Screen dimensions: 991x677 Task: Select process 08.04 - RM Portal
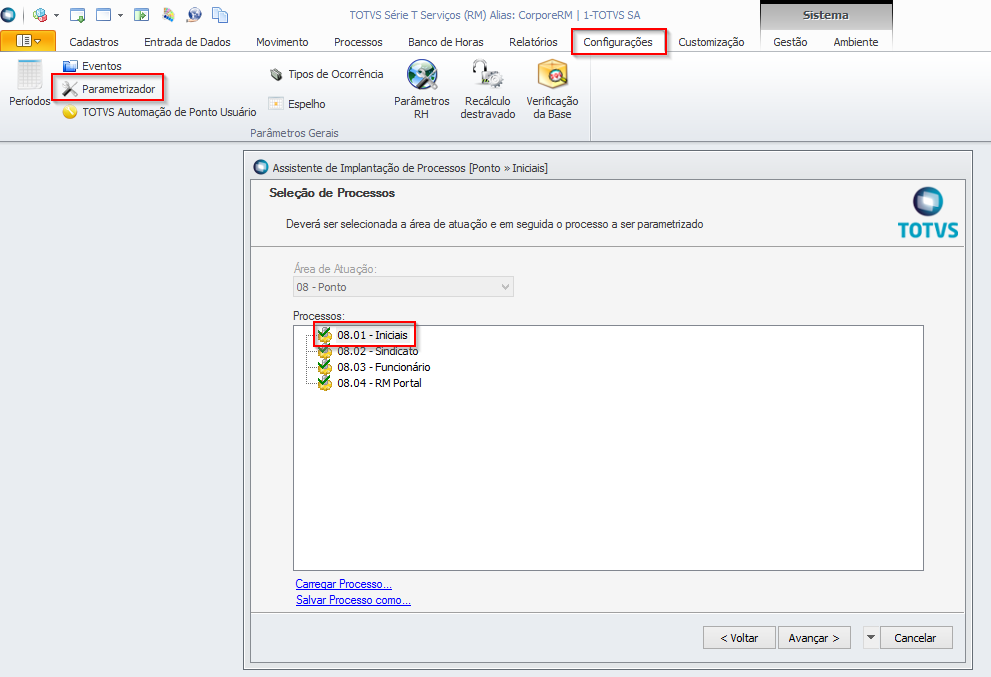[x=379, y=383]
